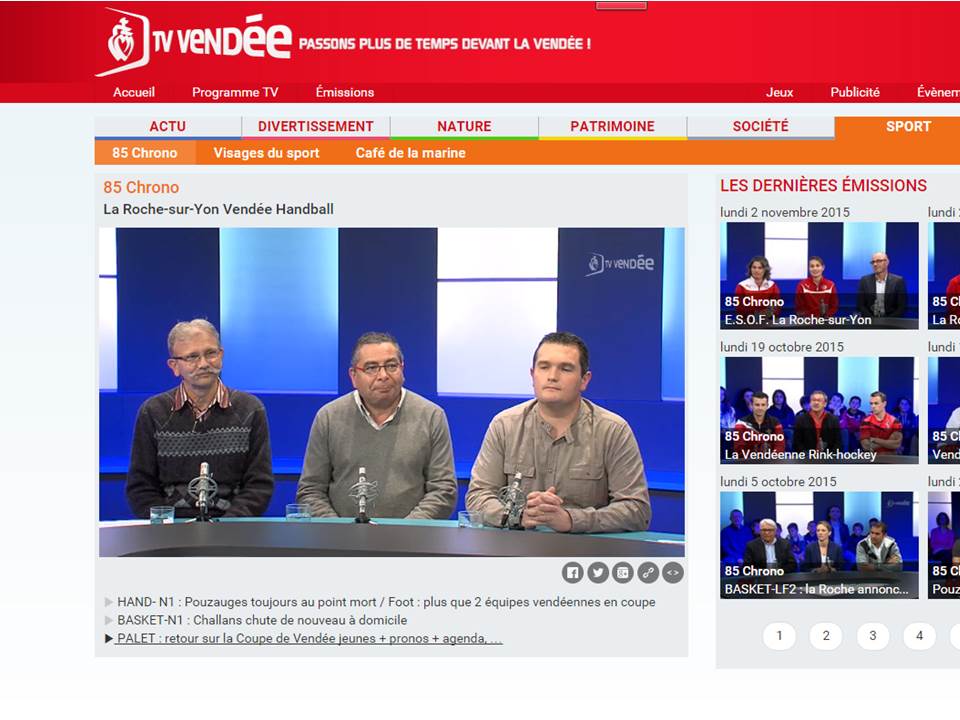Share the video on Google+

click(623, 573)
